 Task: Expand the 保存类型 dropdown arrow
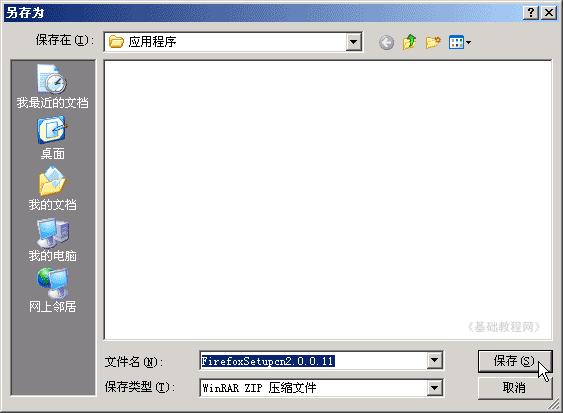click(434, 388)
